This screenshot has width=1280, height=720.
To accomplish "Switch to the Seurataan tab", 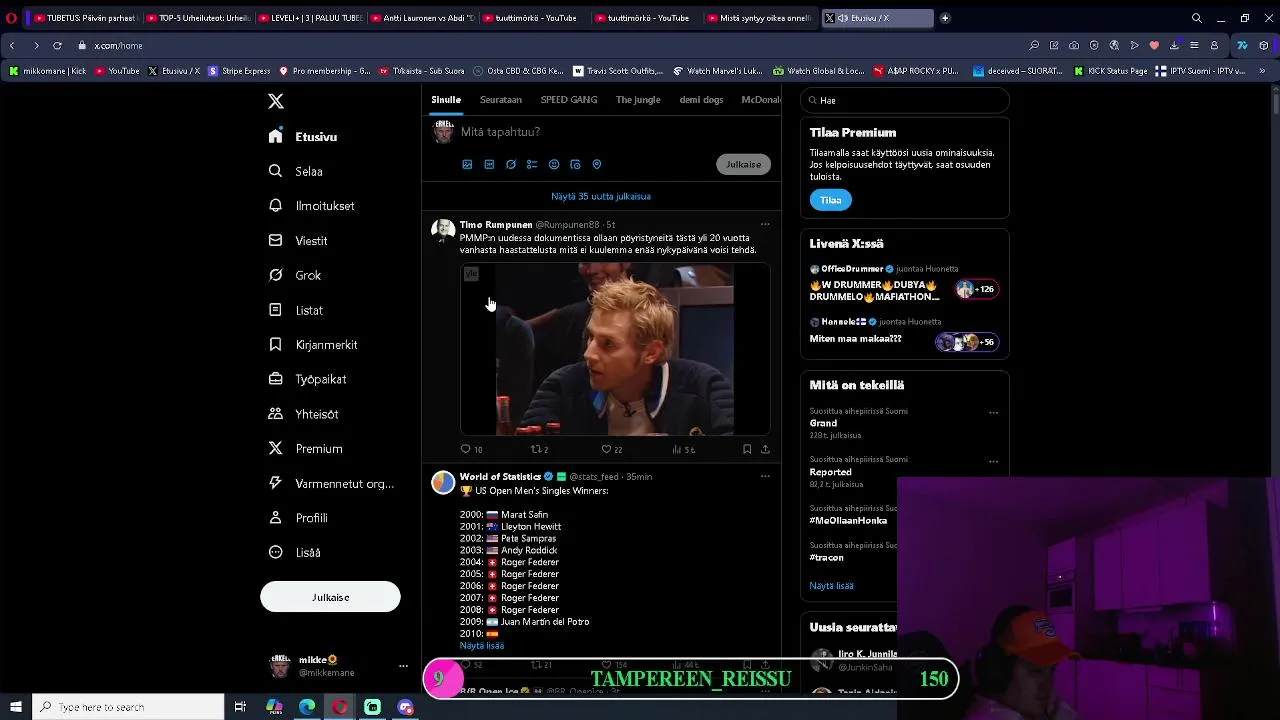I will point(501,100).
